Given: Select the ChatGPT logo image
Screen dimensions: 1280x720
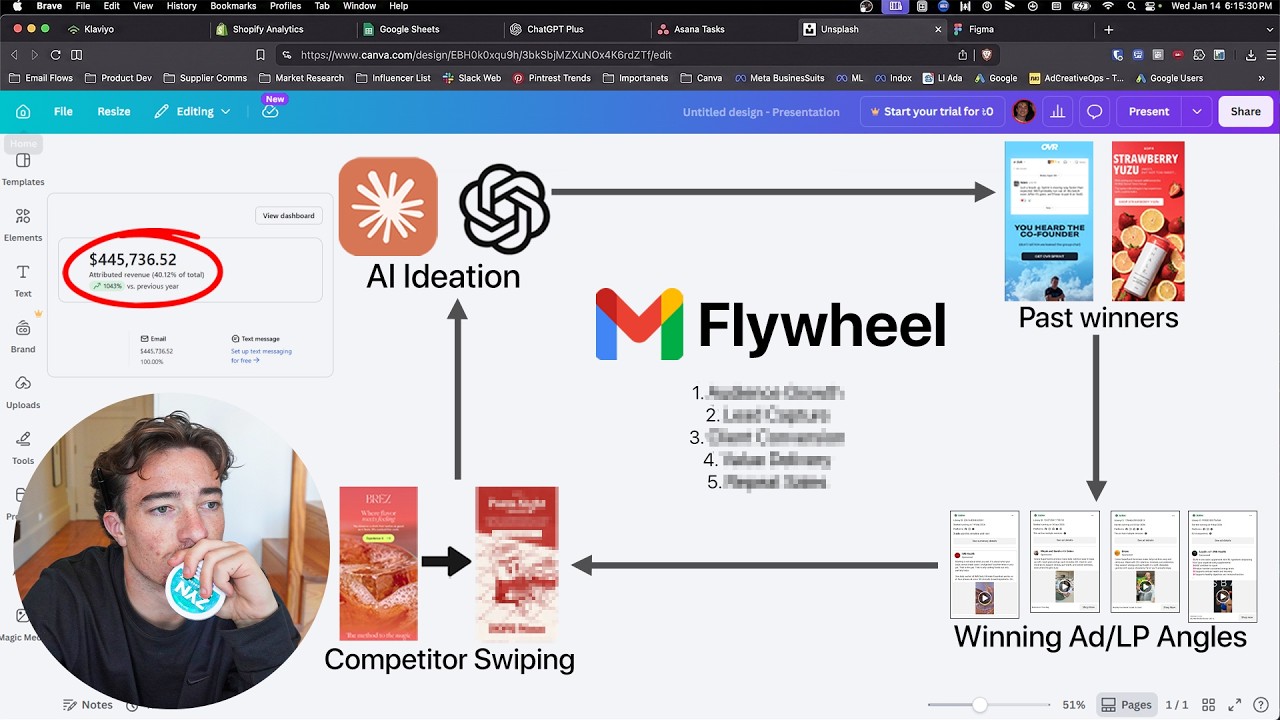Looking at the screenshot, I should [x=504, y=209].
